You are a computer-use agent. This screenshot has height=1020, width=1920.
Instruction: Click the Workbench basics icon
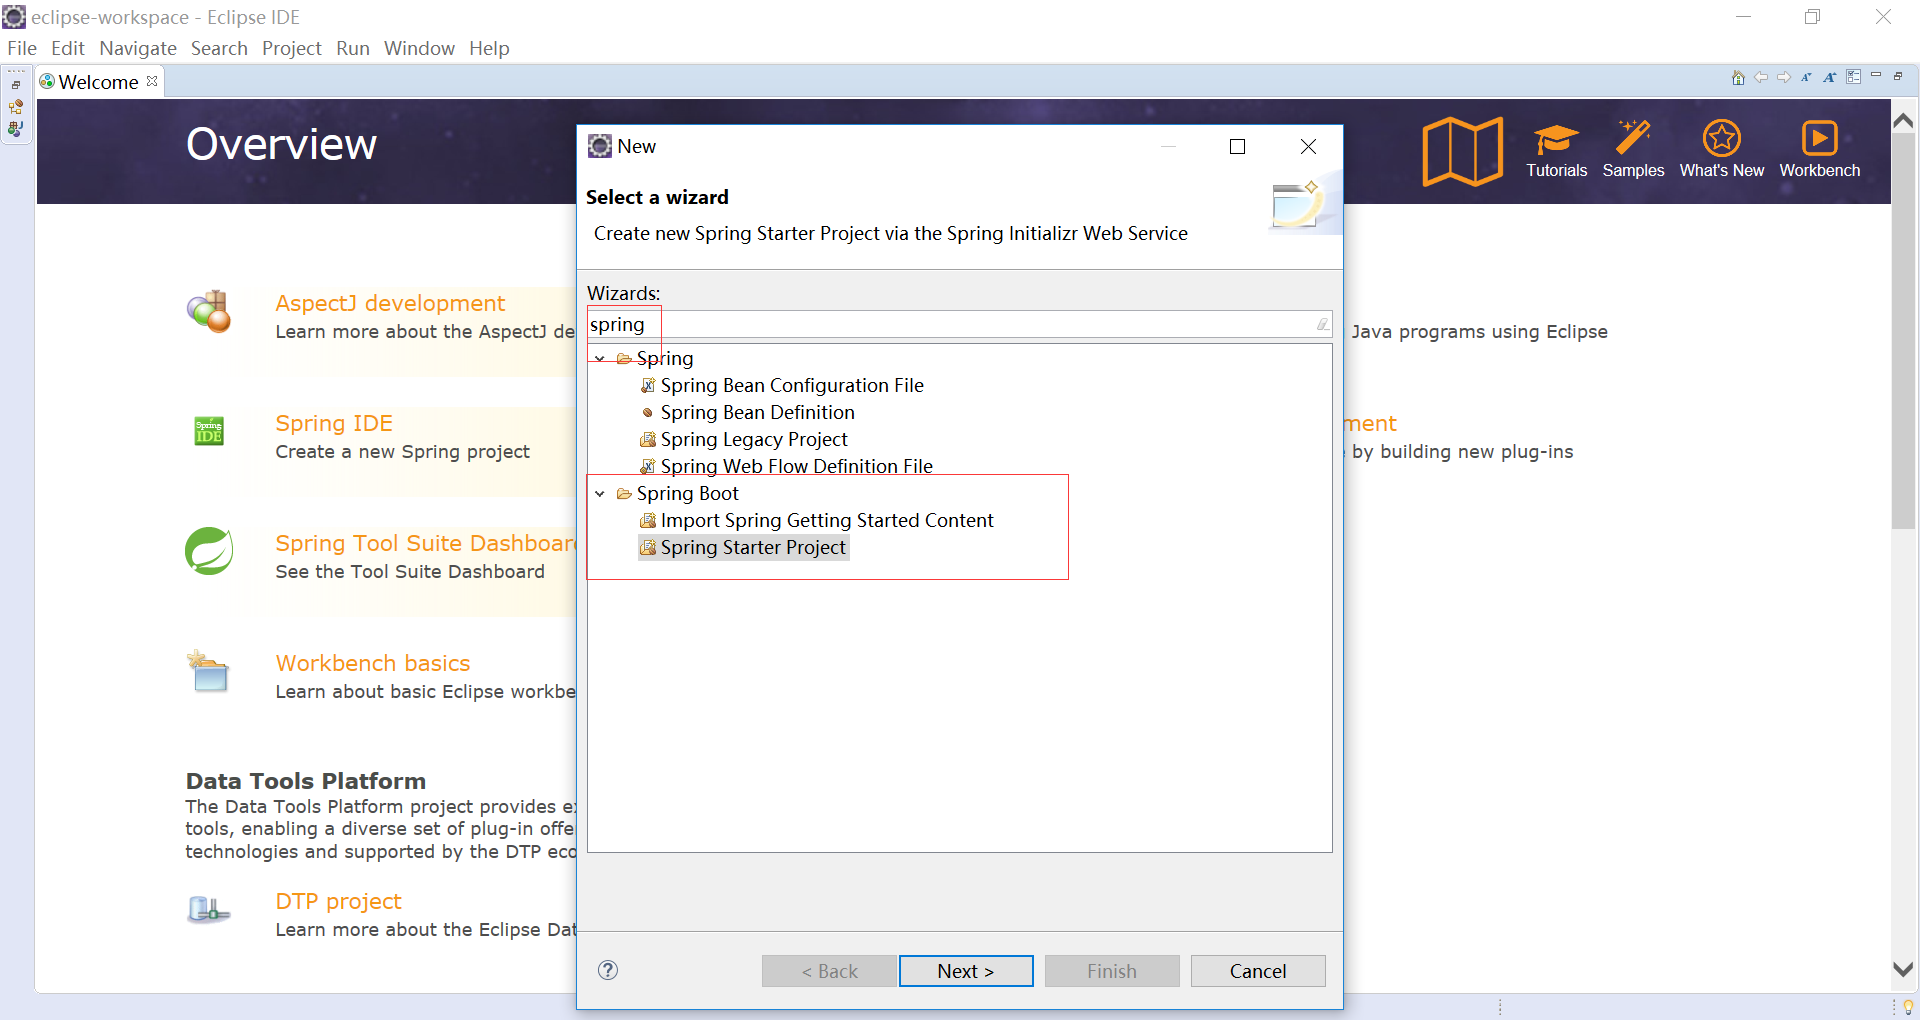click(x=209, y=671)
